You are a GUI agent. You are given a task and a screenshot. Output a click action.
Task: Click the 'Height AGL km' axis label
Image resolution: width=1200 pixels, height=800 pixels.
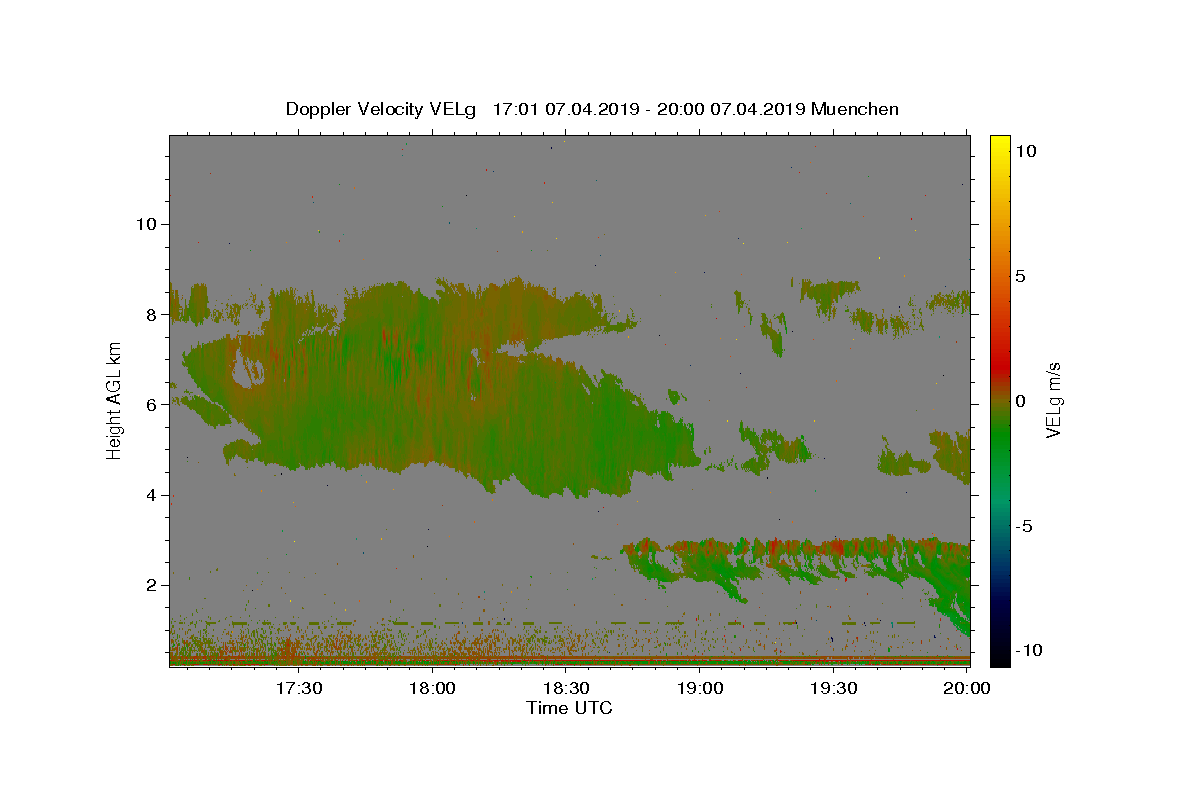point(115,400)
